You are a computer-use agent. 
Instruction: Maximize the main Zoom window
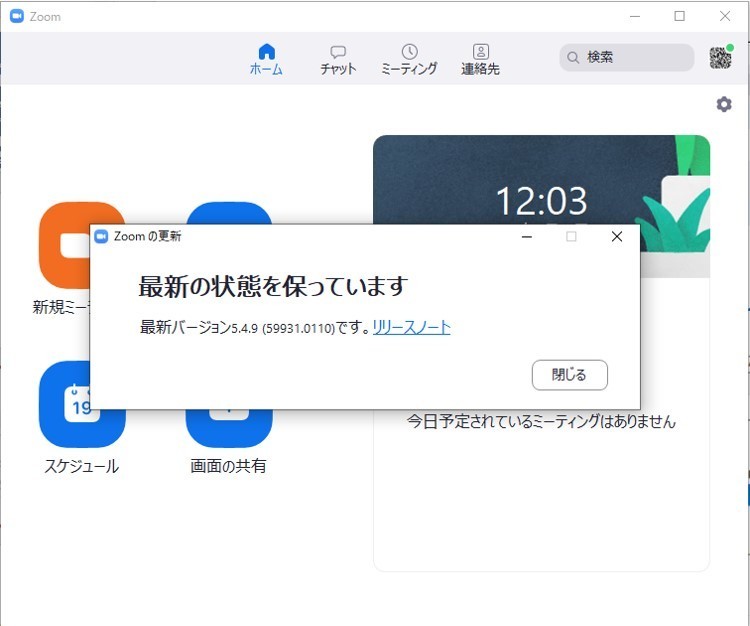coord(680,16)
